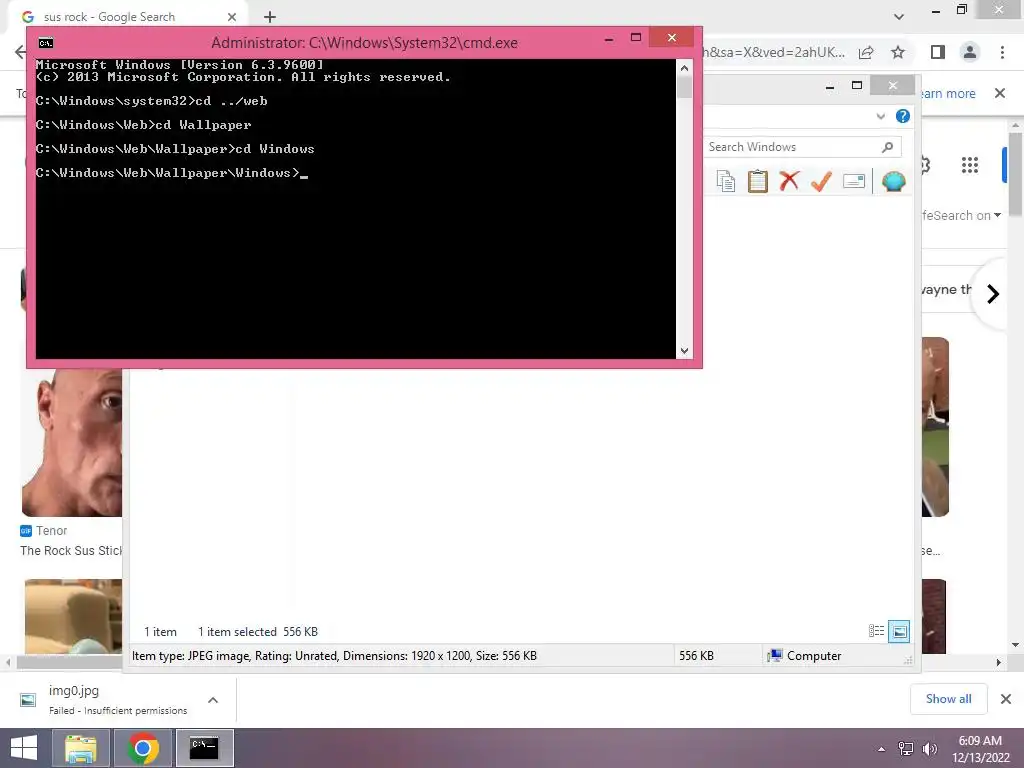
Task: Dismiss the Chrome info banner
Action: tap(1000, 93)
